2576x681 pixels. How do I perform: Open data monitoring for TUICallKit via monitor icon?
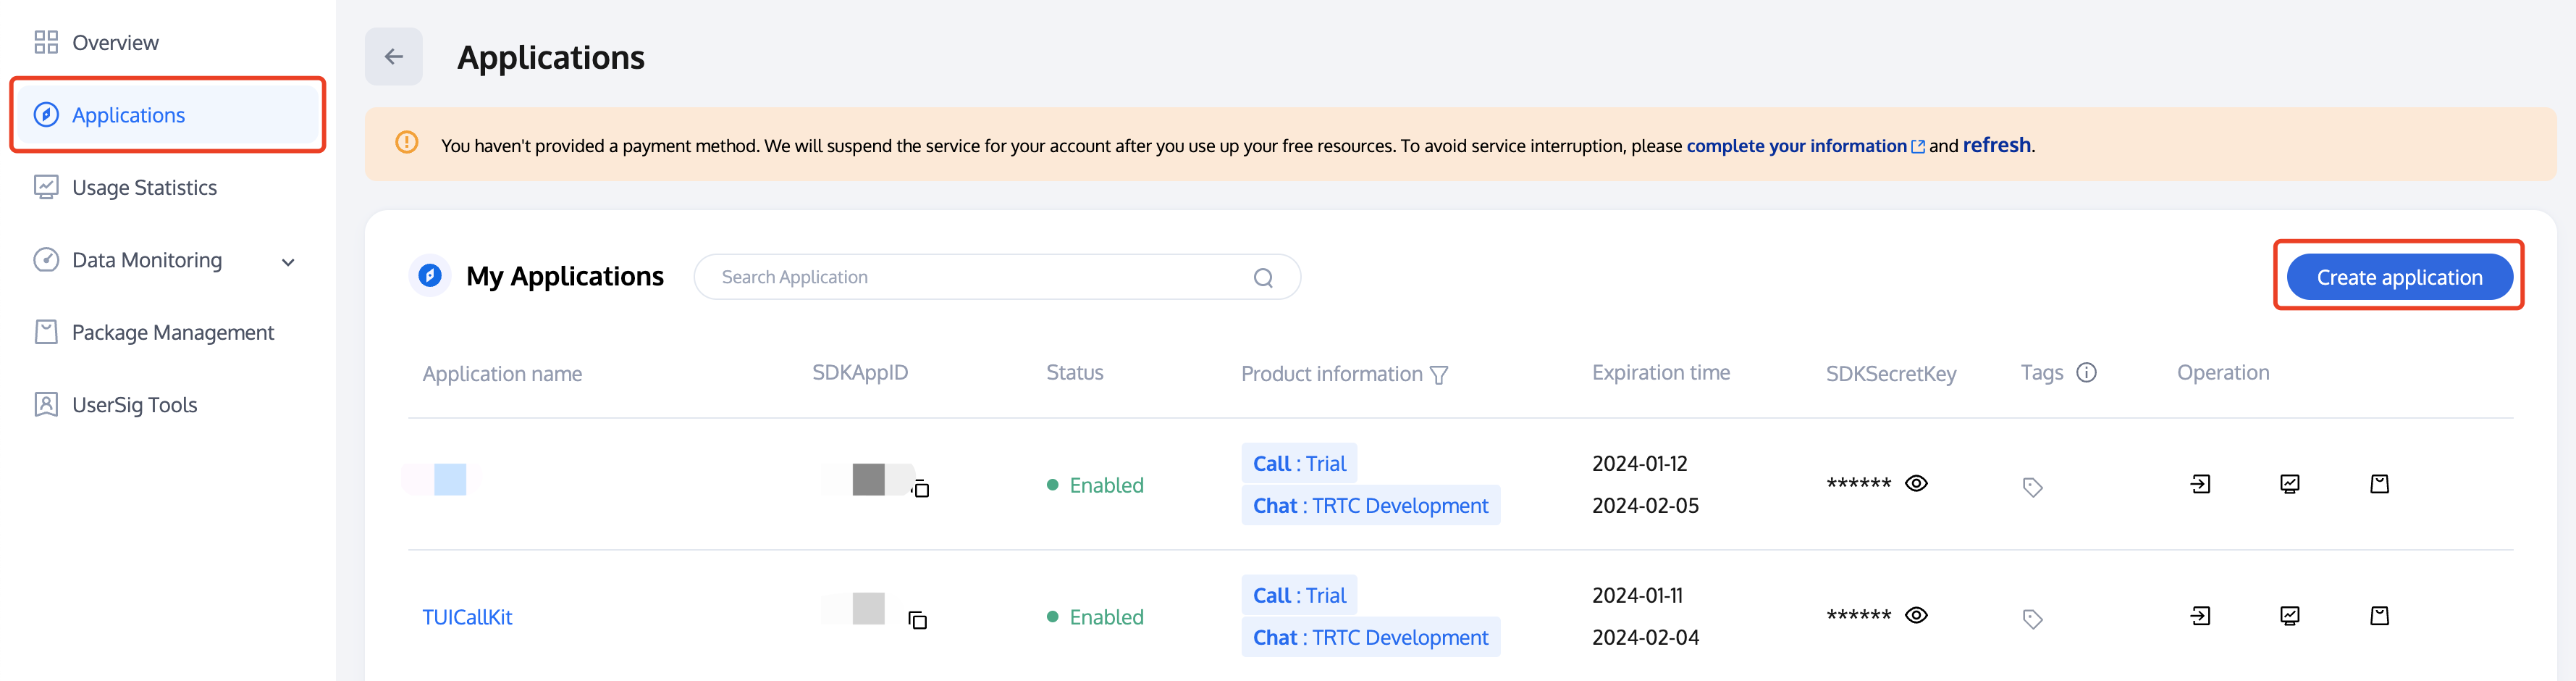tap(2289, 616)
